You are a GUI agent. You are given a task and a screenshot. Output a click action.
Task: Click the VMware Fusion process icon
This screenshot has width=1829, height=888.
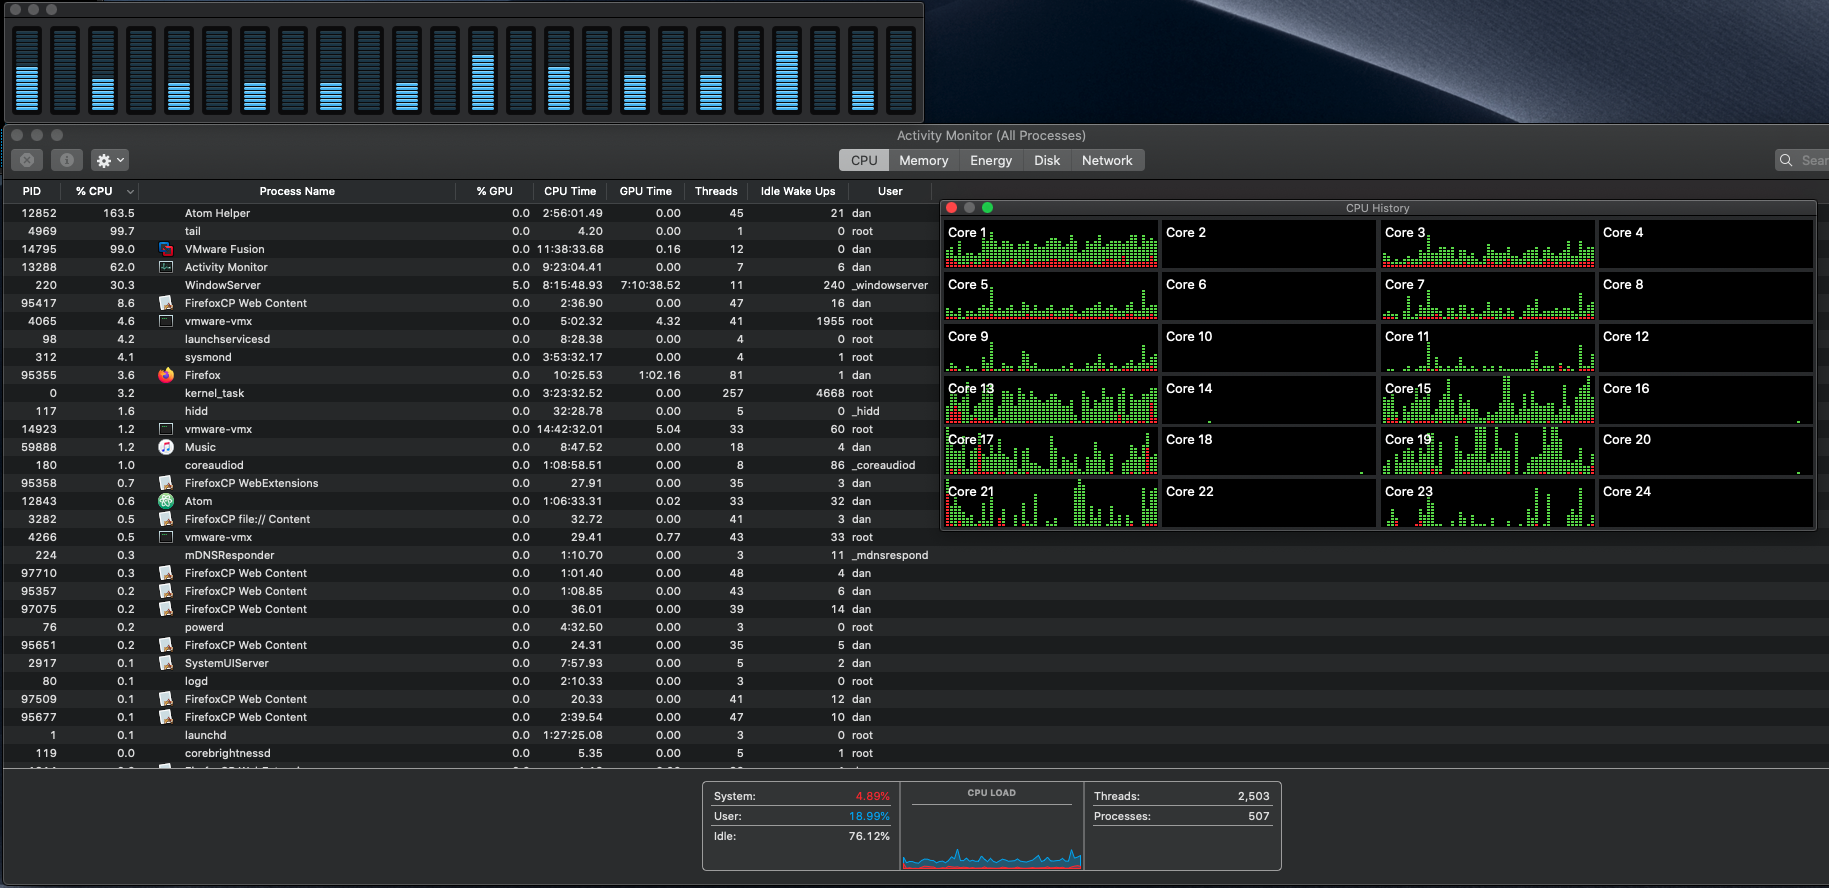click(166, 249)
